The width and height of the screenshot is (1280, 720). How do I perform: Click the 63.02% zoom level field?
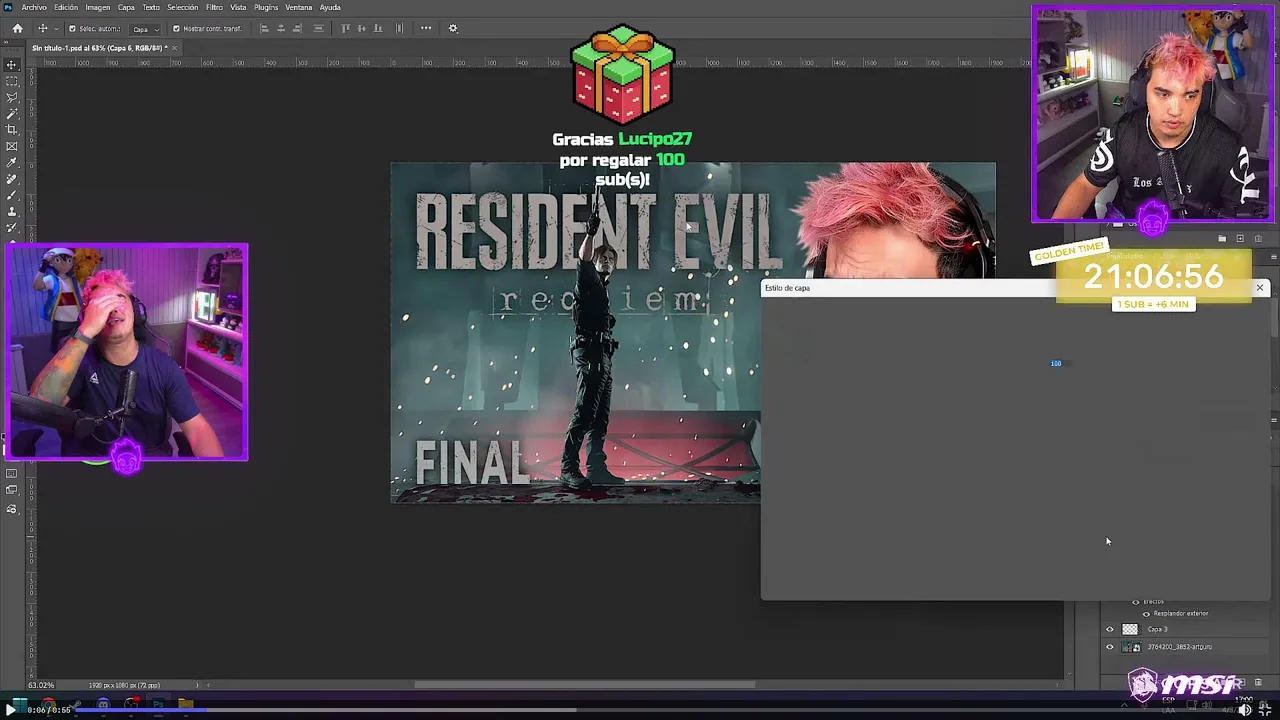pos(41,685)
